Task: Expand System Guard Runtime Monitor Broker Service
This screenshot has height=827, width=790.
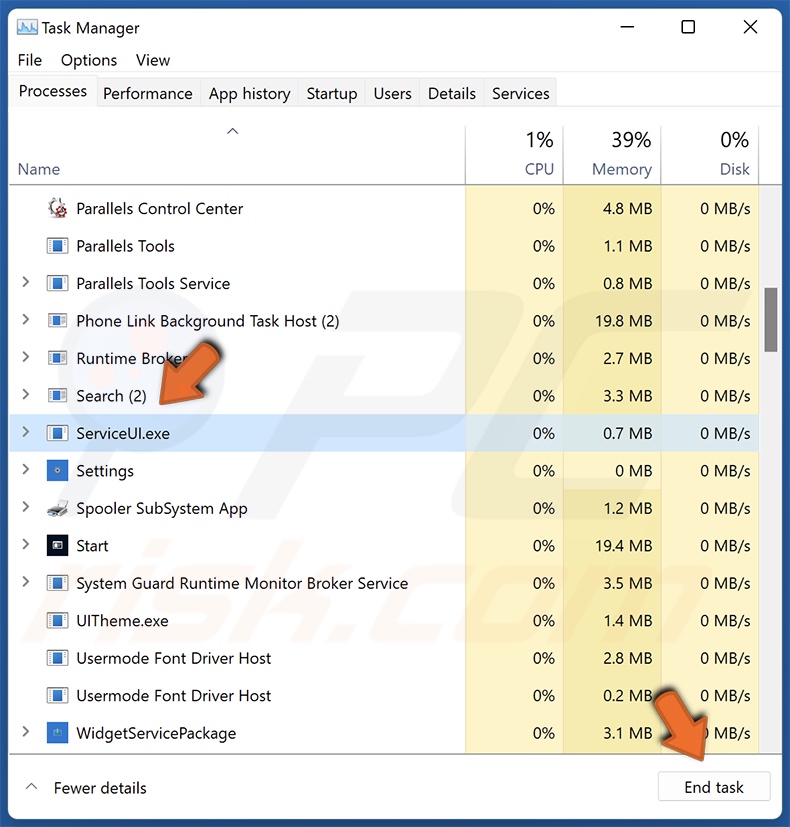Action: [x=25, y=582]
